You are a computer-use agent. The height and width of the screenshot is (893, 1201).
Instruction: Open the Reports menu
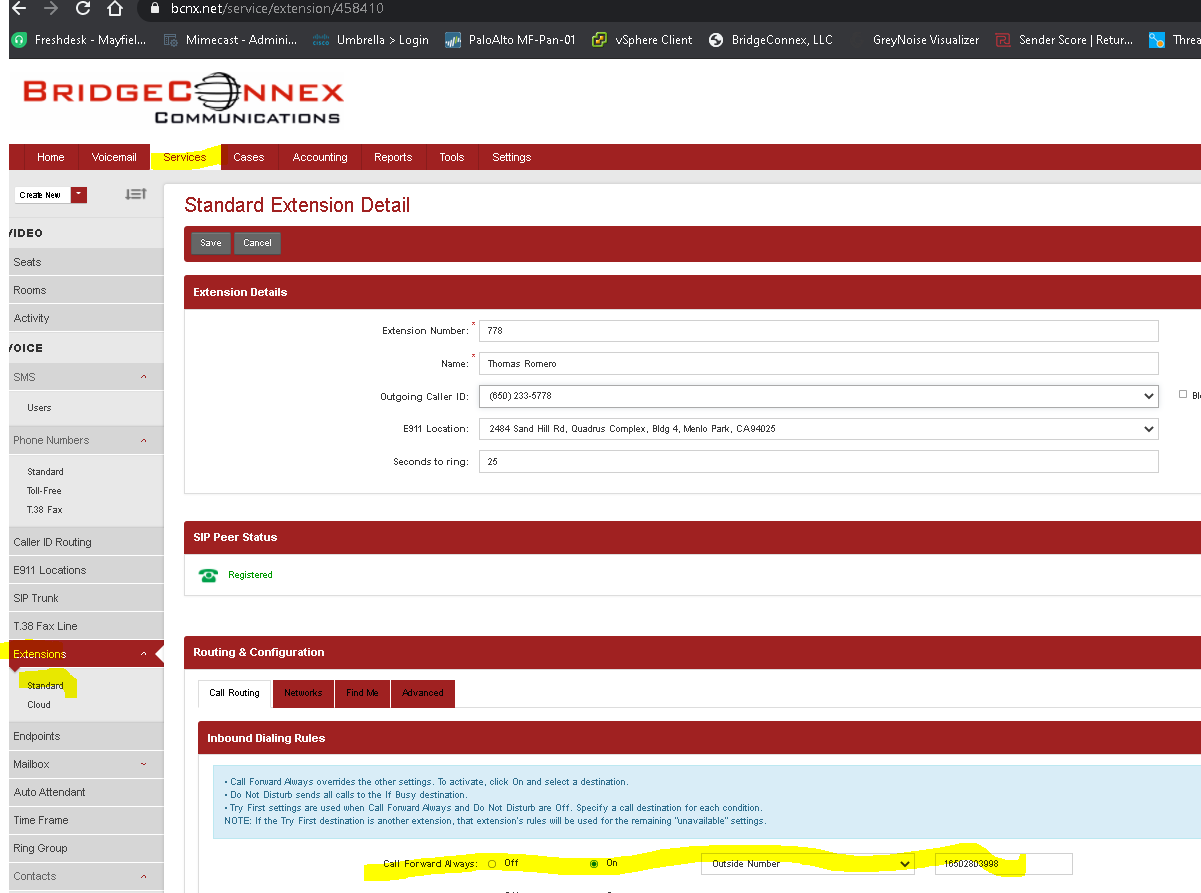click(x=393, y=157)
